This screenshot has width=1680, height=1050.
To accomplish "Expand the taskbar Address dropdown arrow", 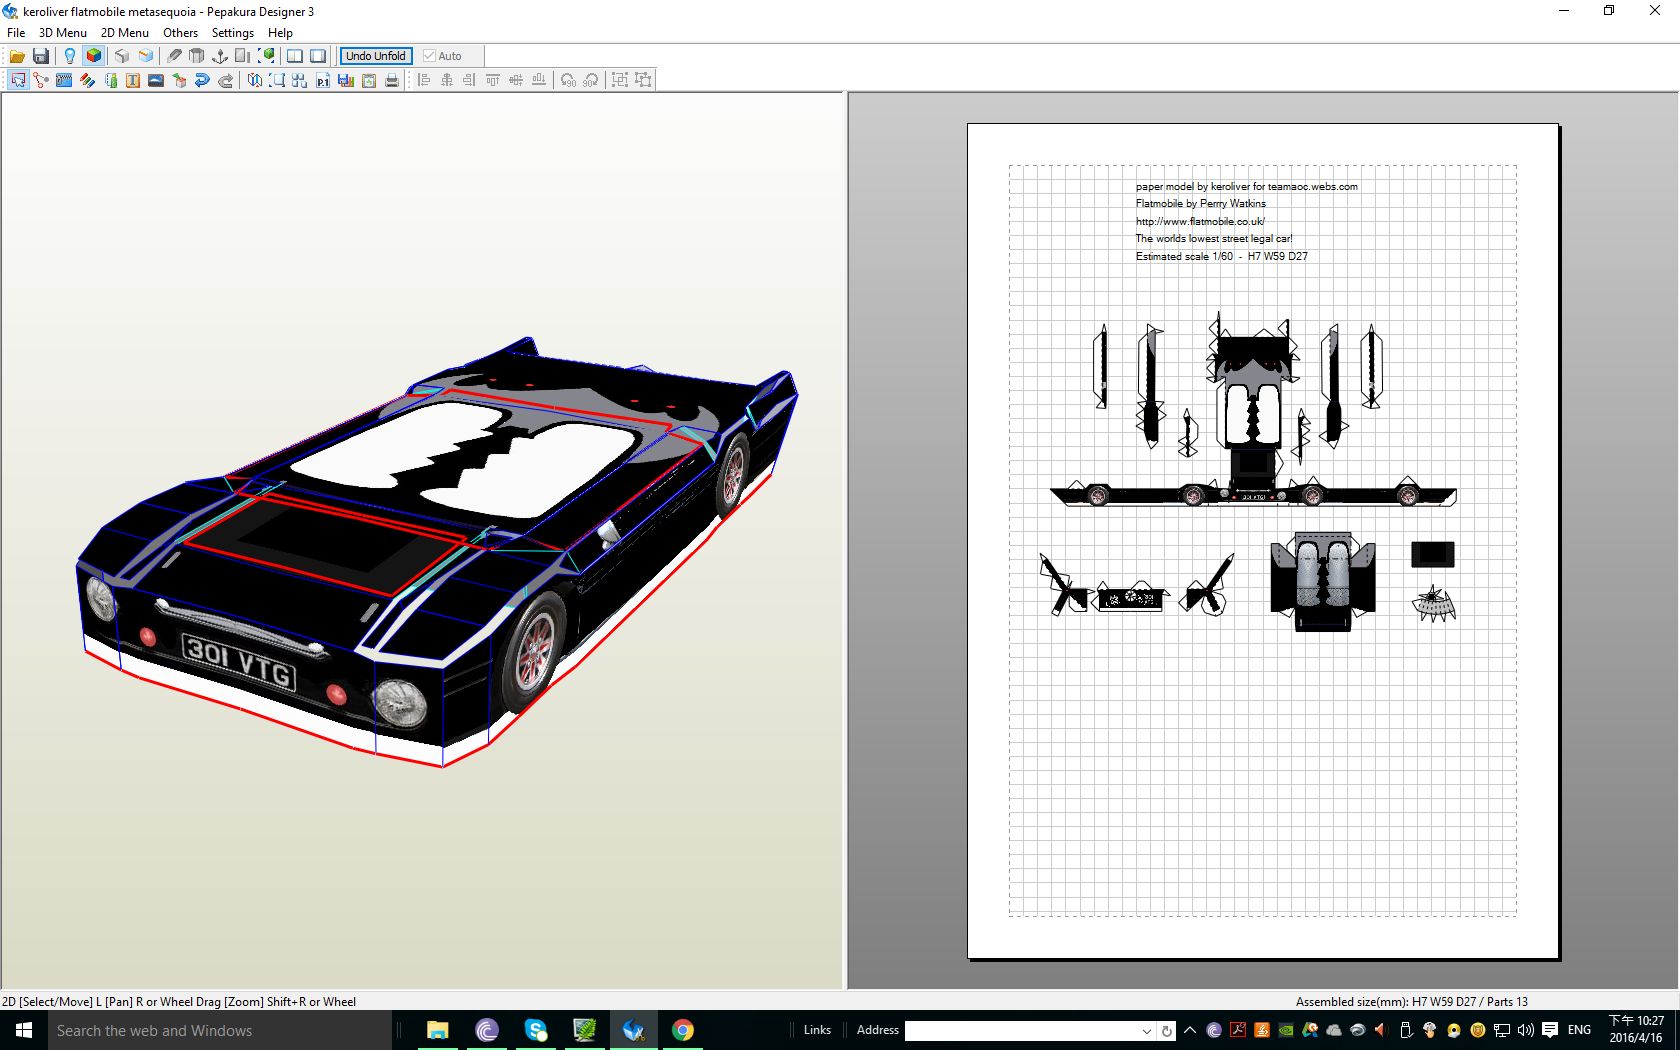I will pos(1146,1030).
